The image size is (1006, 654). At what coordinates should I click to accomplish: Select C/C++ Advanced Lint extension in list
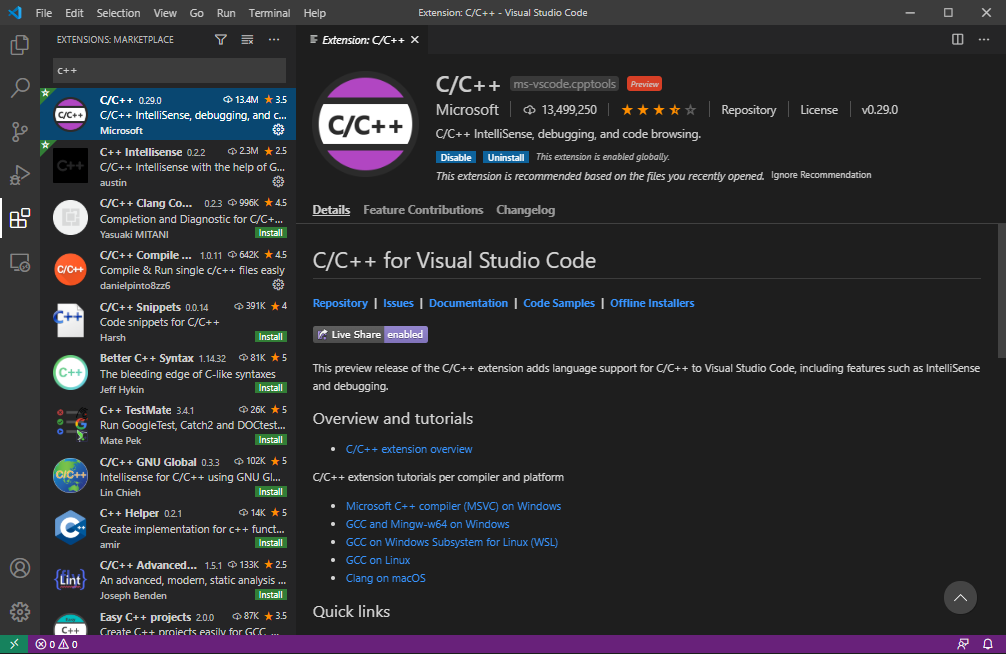point(168,580)
